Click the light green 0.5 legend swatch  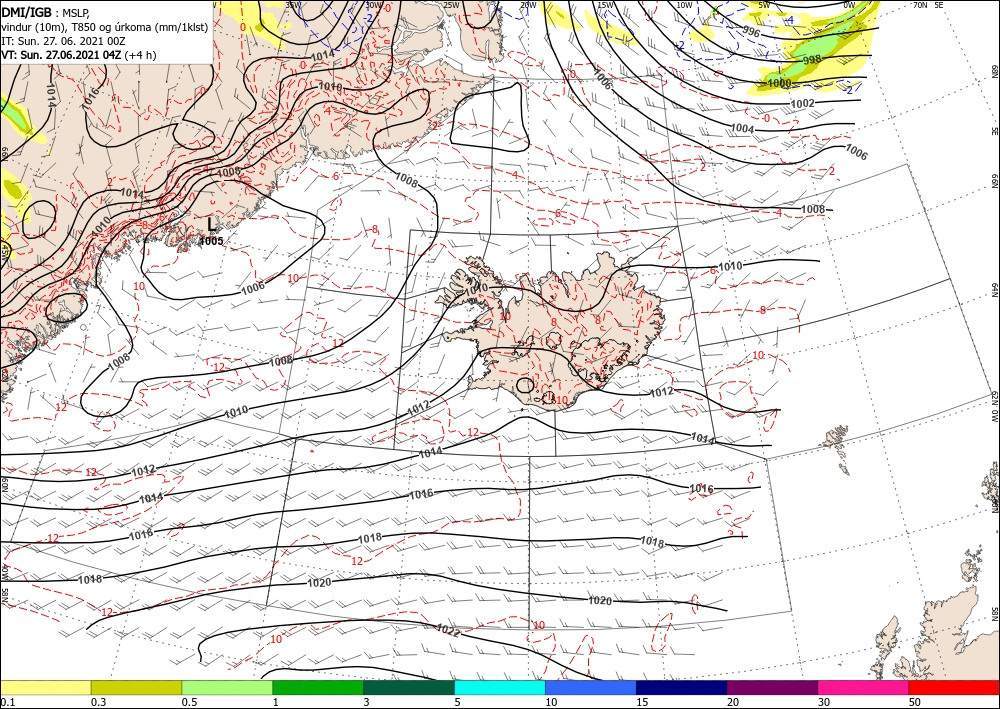[227, 687]
